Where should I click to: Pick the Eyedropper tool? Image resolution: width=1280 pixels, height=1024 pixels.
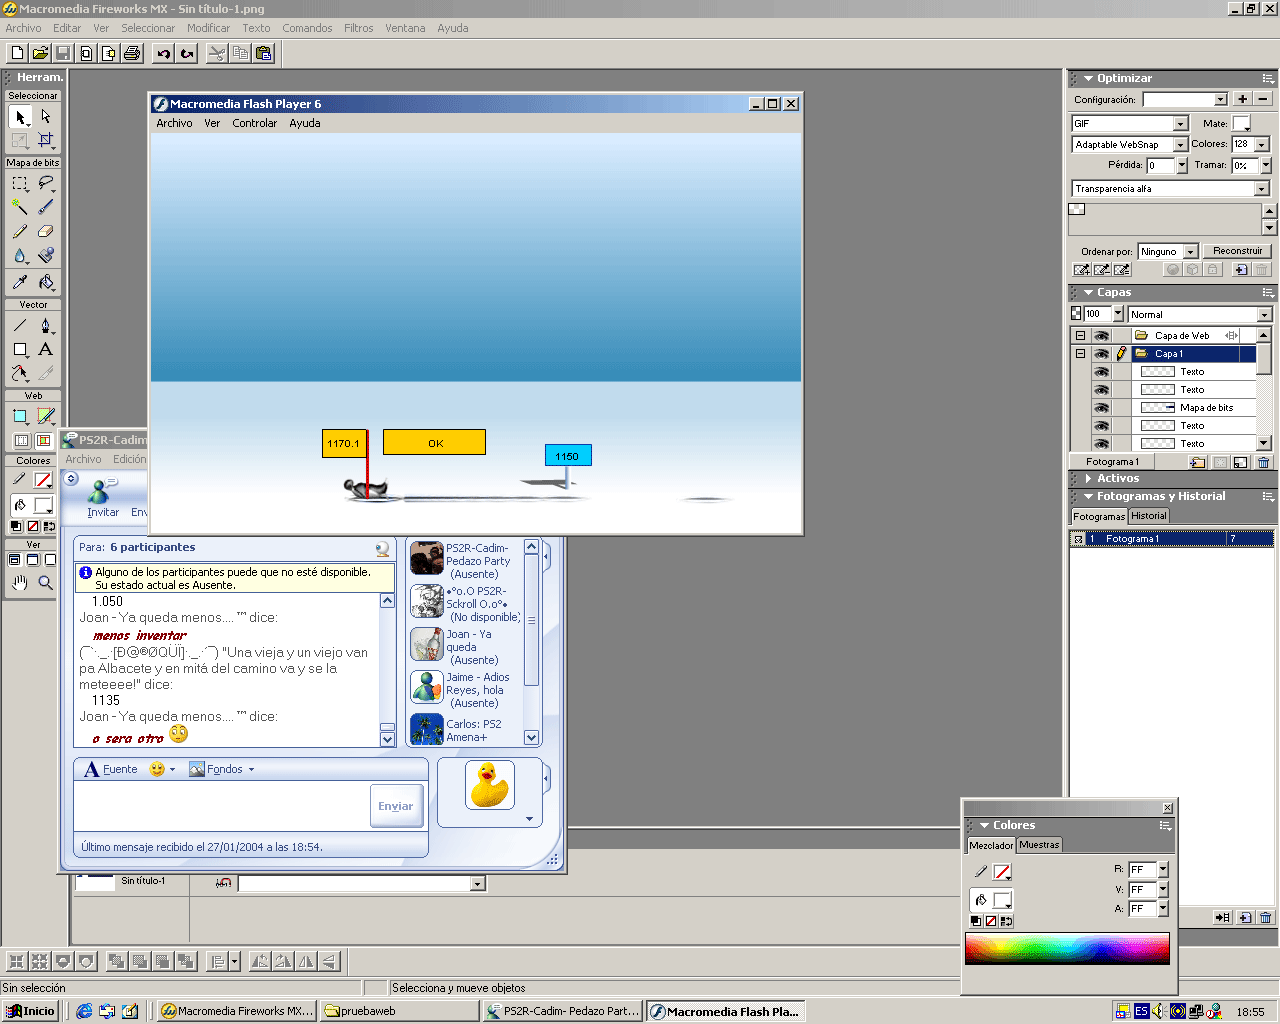click(20, 282)
